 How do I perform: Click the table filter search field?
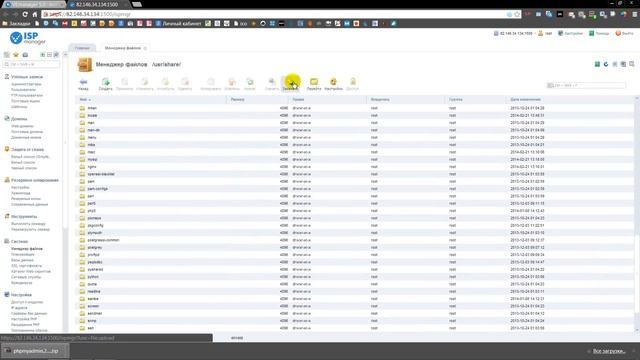pos(586,85)
